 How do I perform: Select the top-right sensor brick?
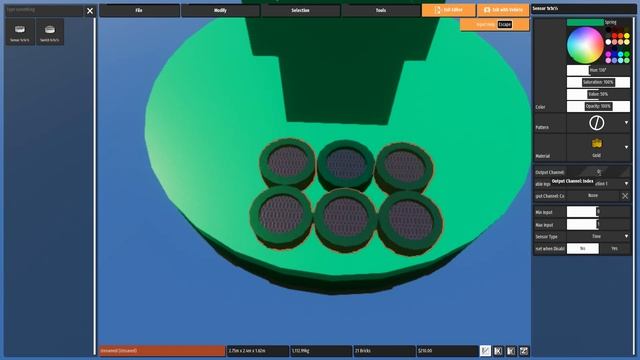404,167
